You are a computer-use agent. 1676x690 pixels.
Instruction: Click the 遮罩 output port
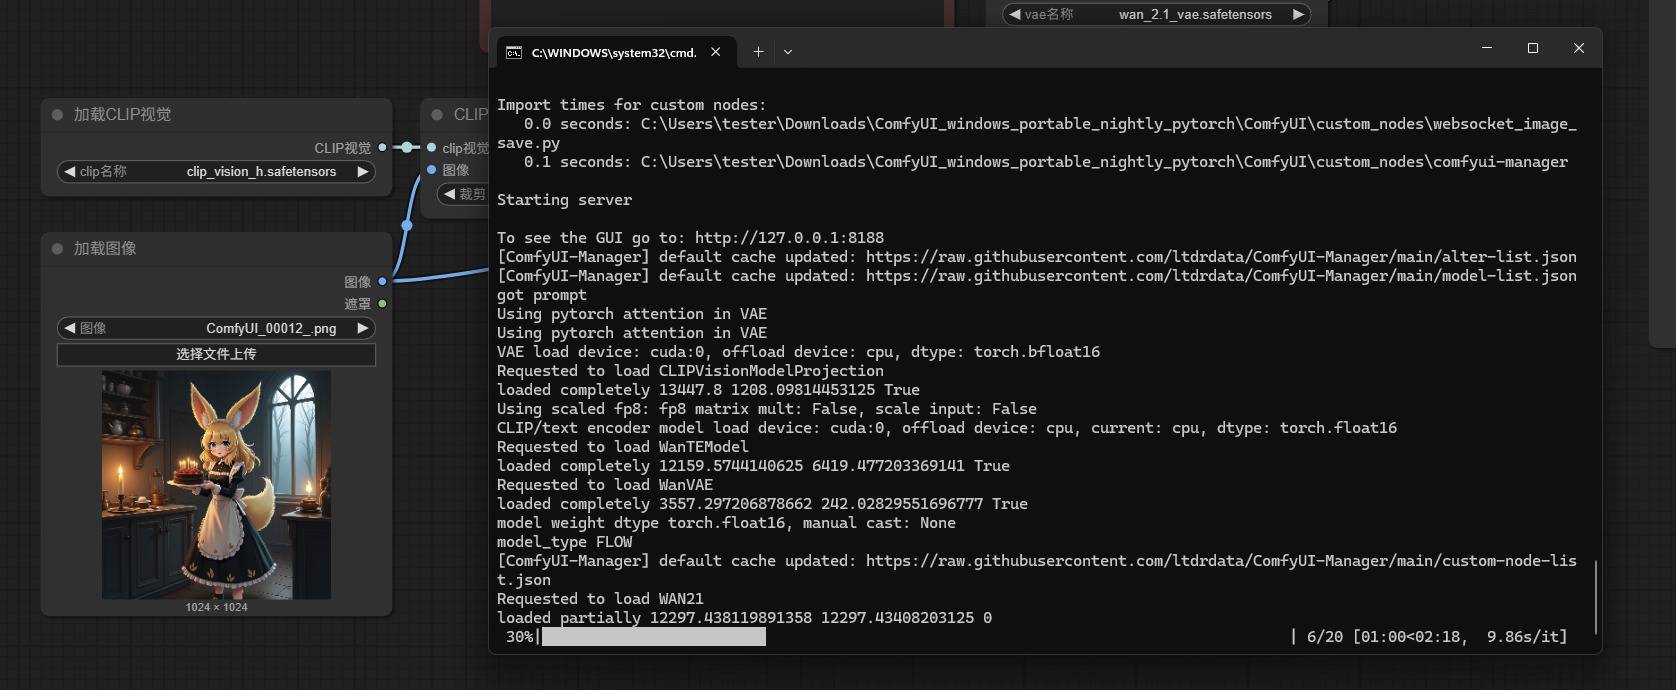pos(382,304)
